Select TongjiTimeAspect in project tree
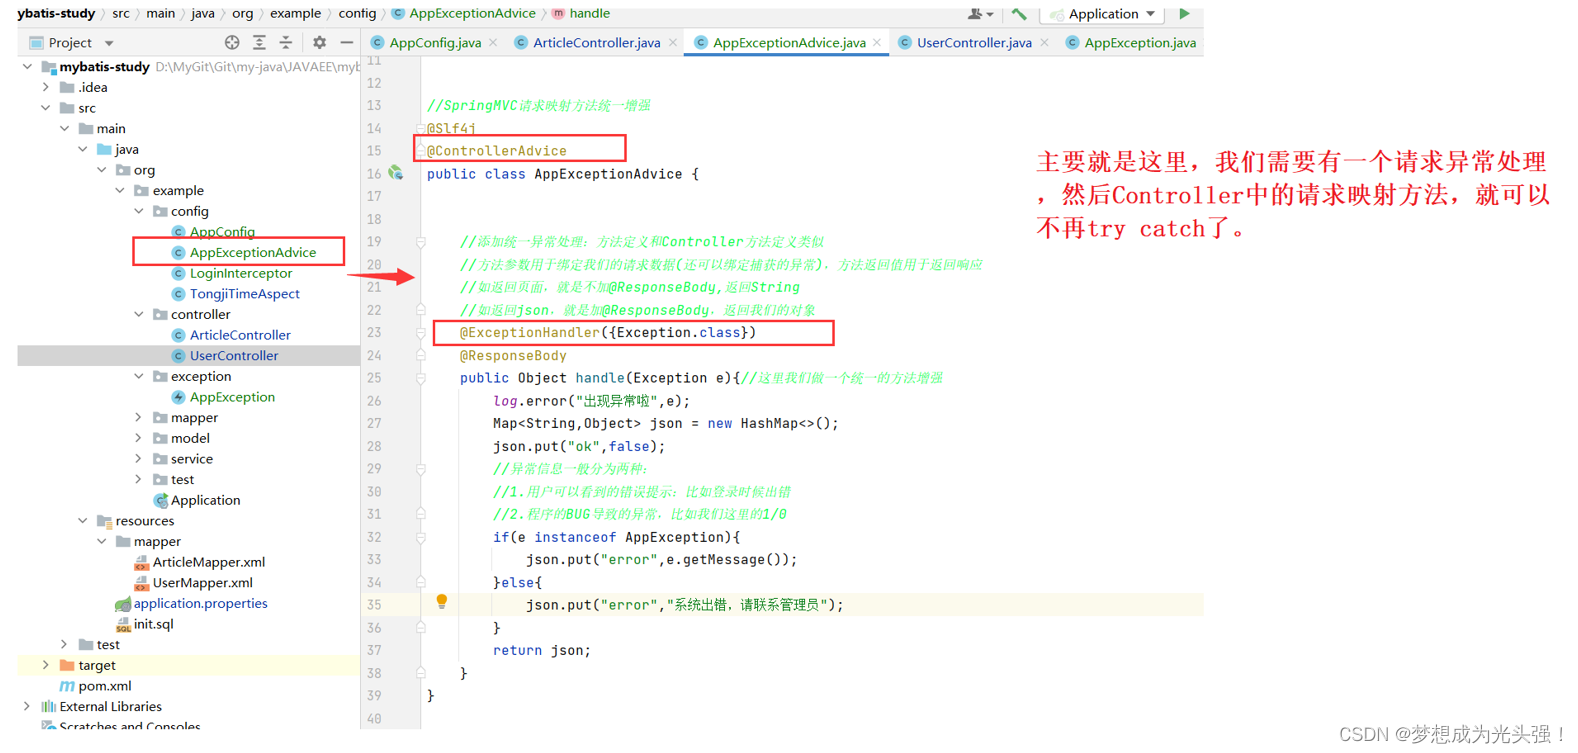The height and width of the screenshot is (753, 1578). tap(245, 294)
